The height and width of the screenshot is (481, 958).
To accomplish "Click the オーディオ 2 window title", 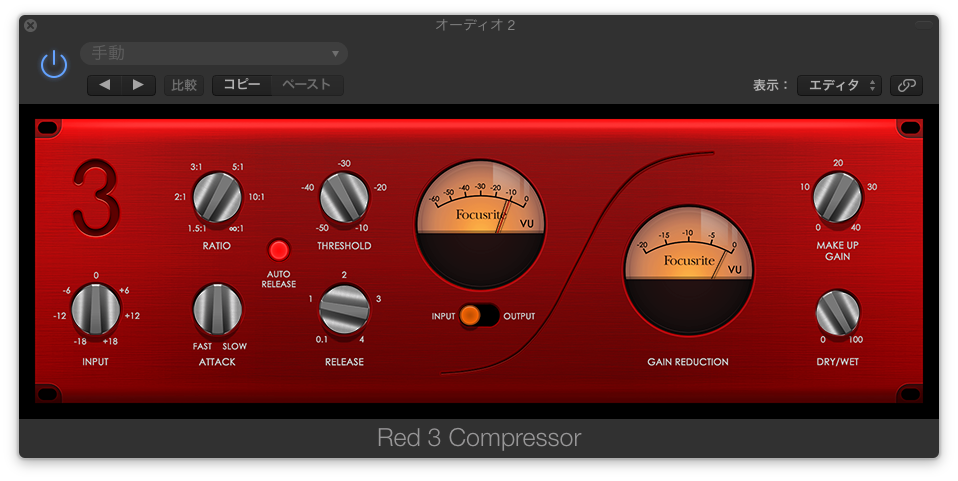I will pyautogui.click(x=475, y=25).
